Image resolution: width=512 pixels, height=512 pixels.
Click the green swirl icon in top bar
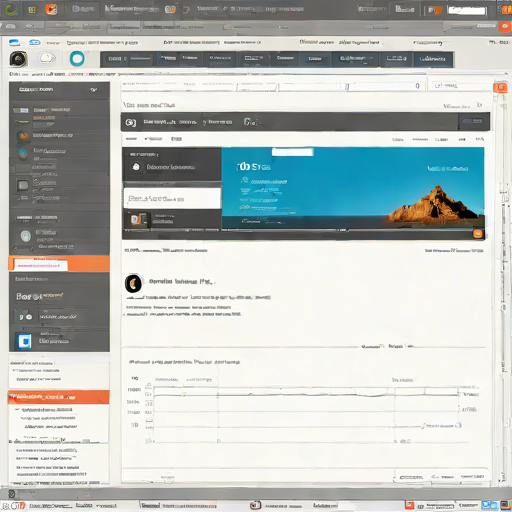[x=10, y=9]
